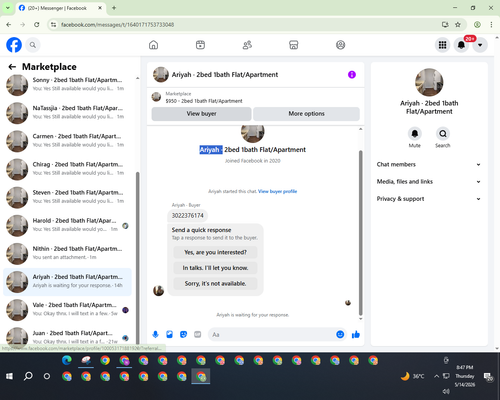500x400 pixels.
Task: Record a voice clip with the microphone icon
Action: (x=155, y=334)
